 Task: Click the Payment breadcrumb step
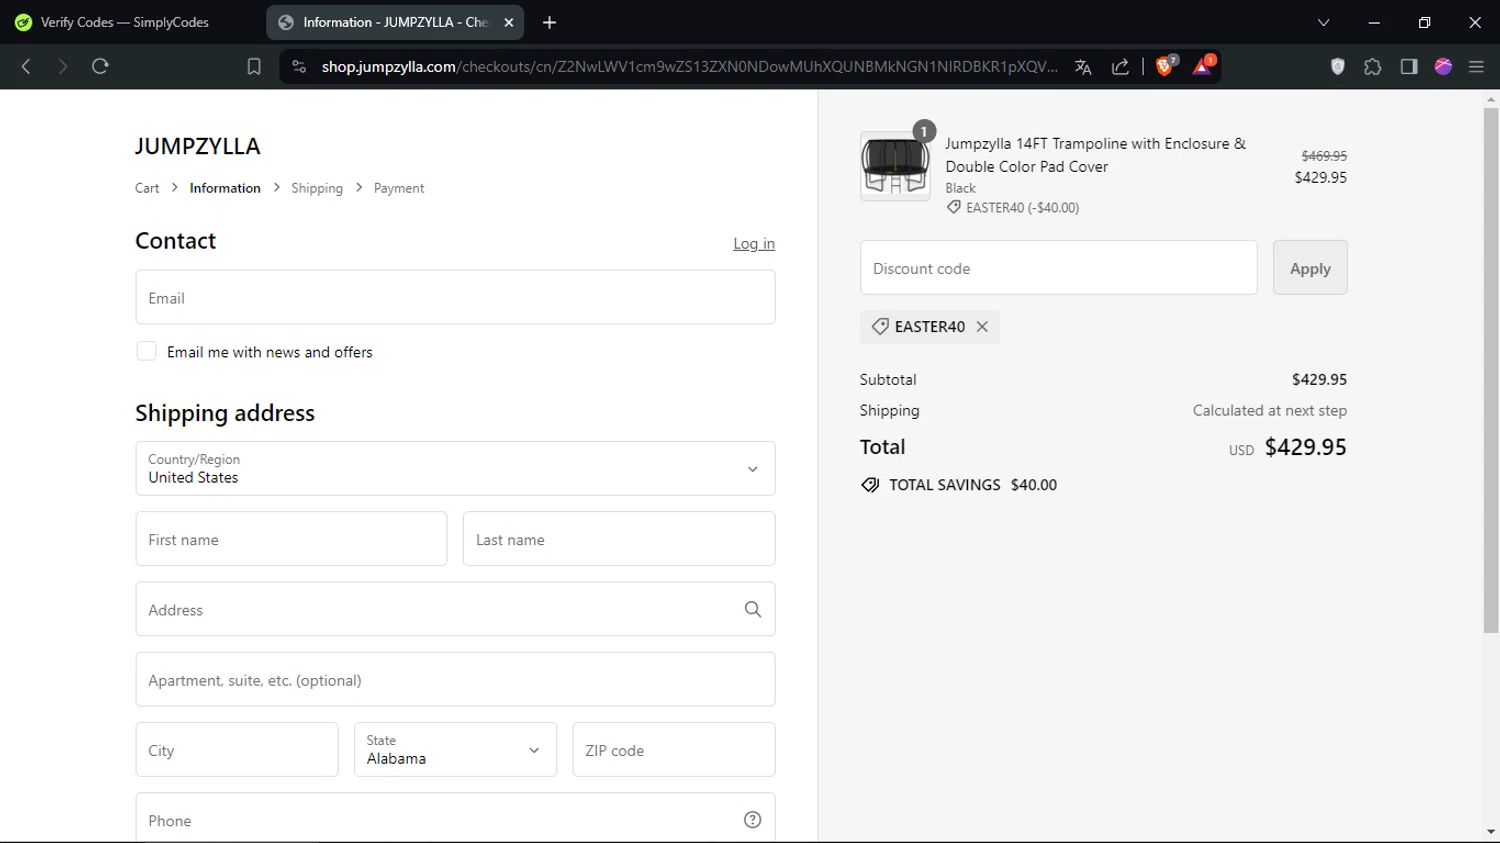399,188
